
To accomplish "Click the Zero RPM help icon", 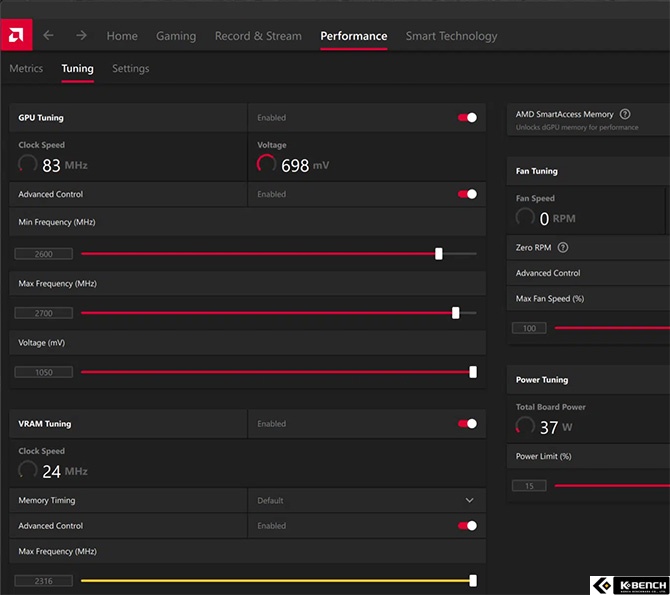I will [x=563, y=248].
